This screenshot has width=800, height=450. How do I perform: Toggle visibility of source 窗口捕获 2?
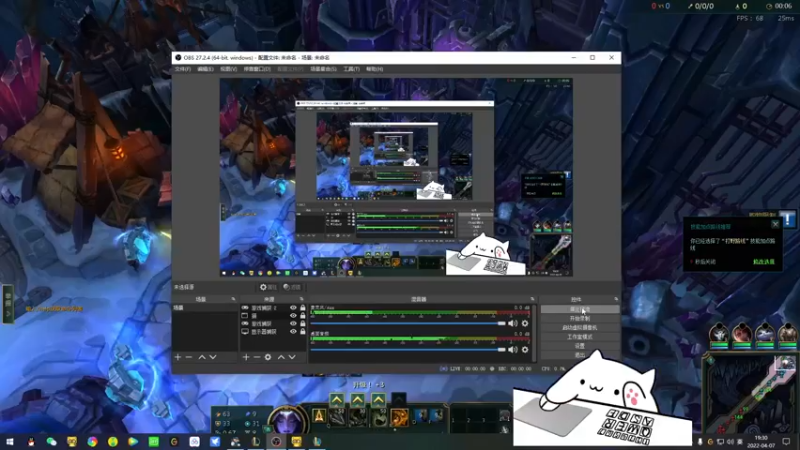point(293,308)
